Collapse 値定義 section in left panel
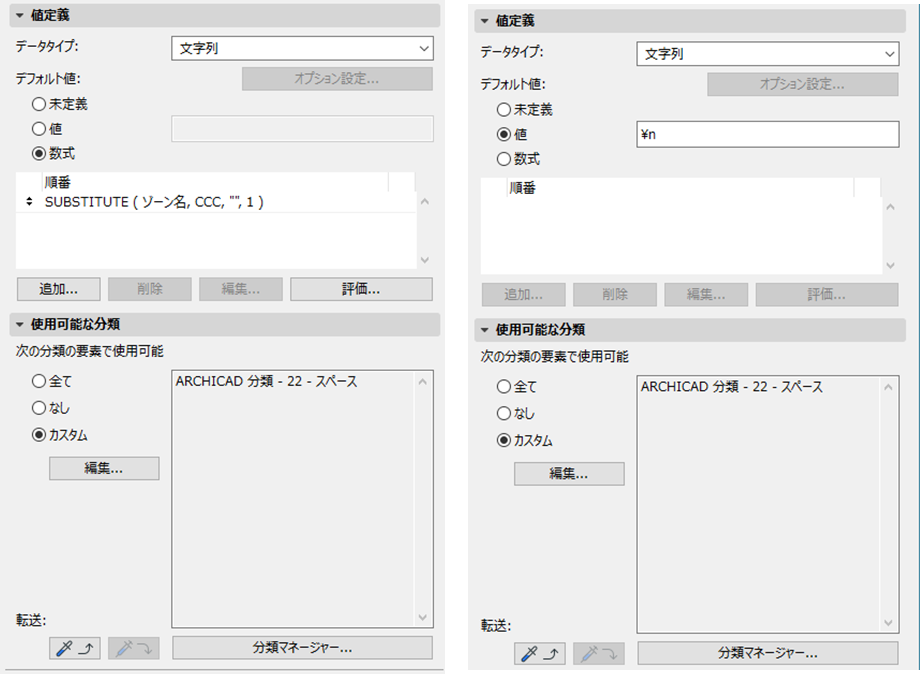This screenshot has width=920, height=674. (x=20, y=15)
